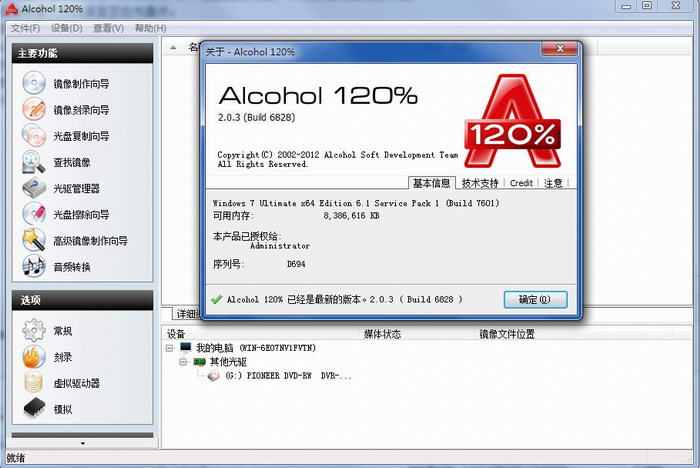Click the Alcohol 120% title bar logo
700x468 pixels.
pos(12,8)
